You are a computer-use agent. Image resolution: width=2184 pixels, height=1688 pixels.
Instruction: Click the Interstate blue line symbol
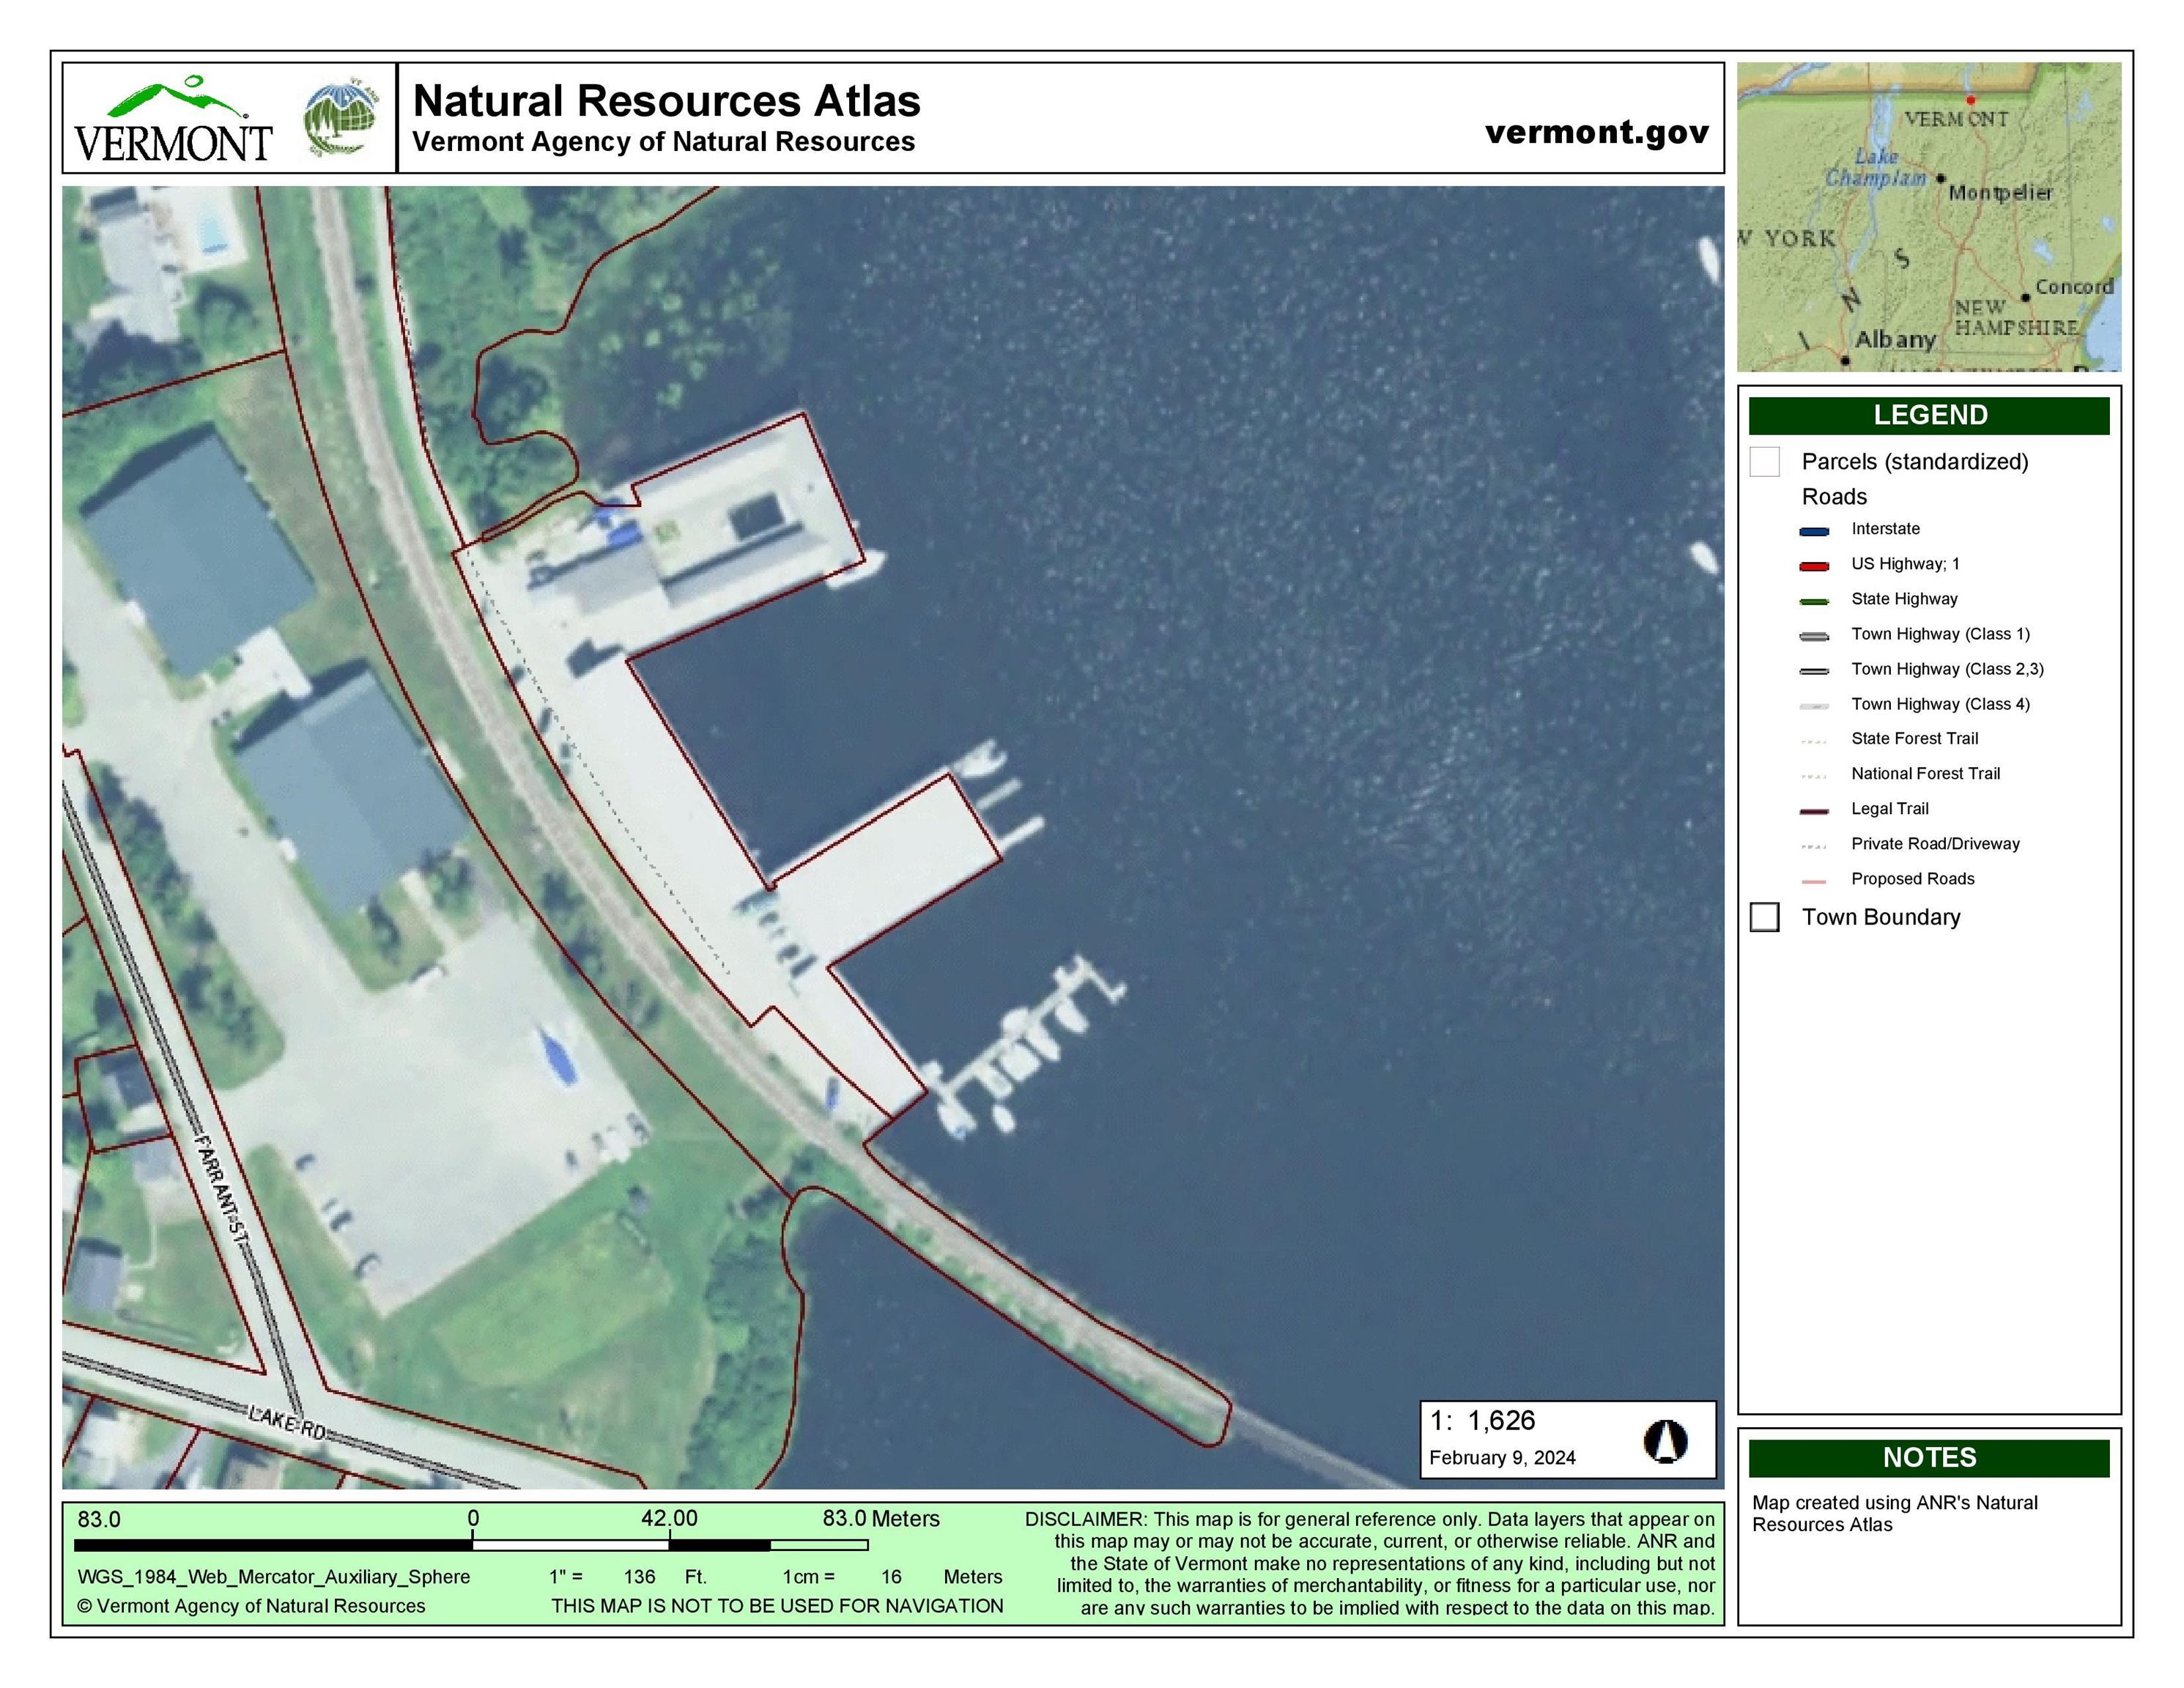pos(1814,531)
